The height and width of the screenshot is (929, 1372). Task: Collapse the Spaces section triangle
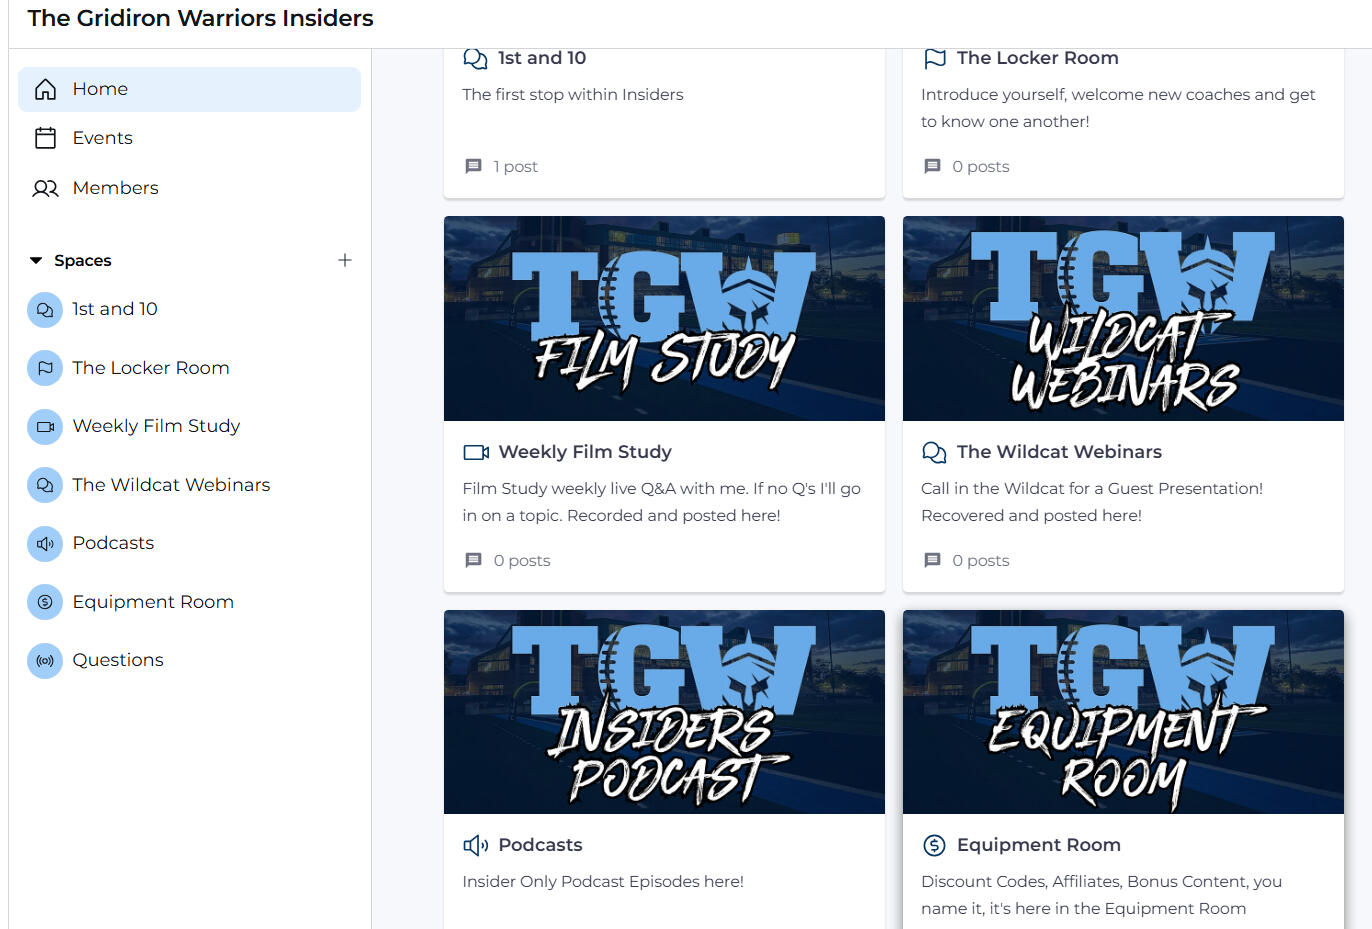point(36,261)
